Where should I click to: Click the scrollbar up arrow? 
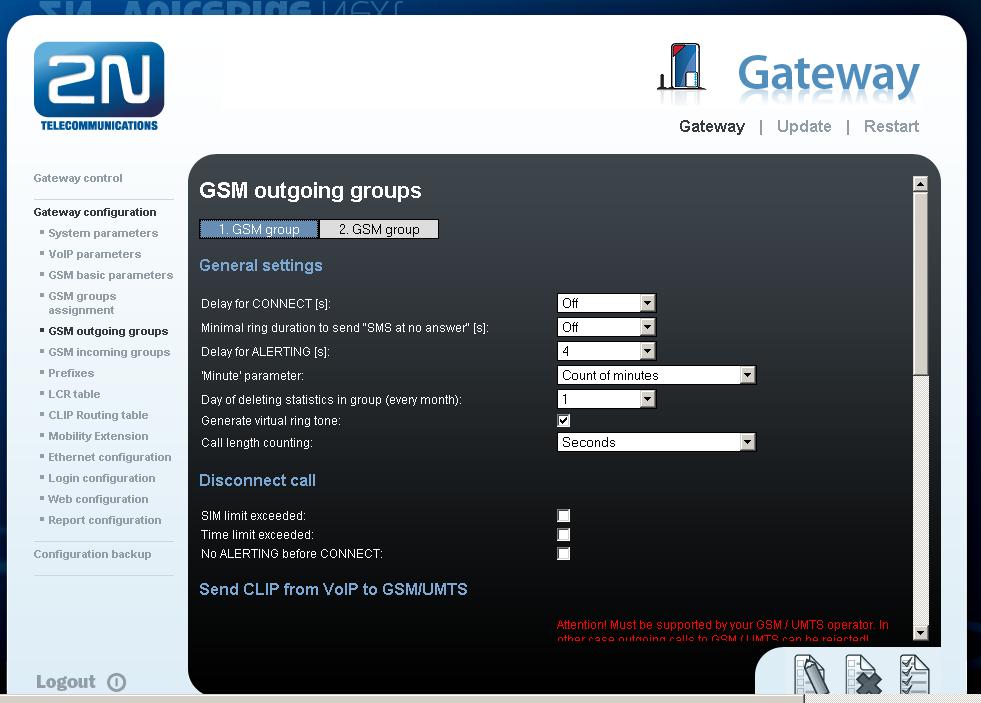pos(920,184)
